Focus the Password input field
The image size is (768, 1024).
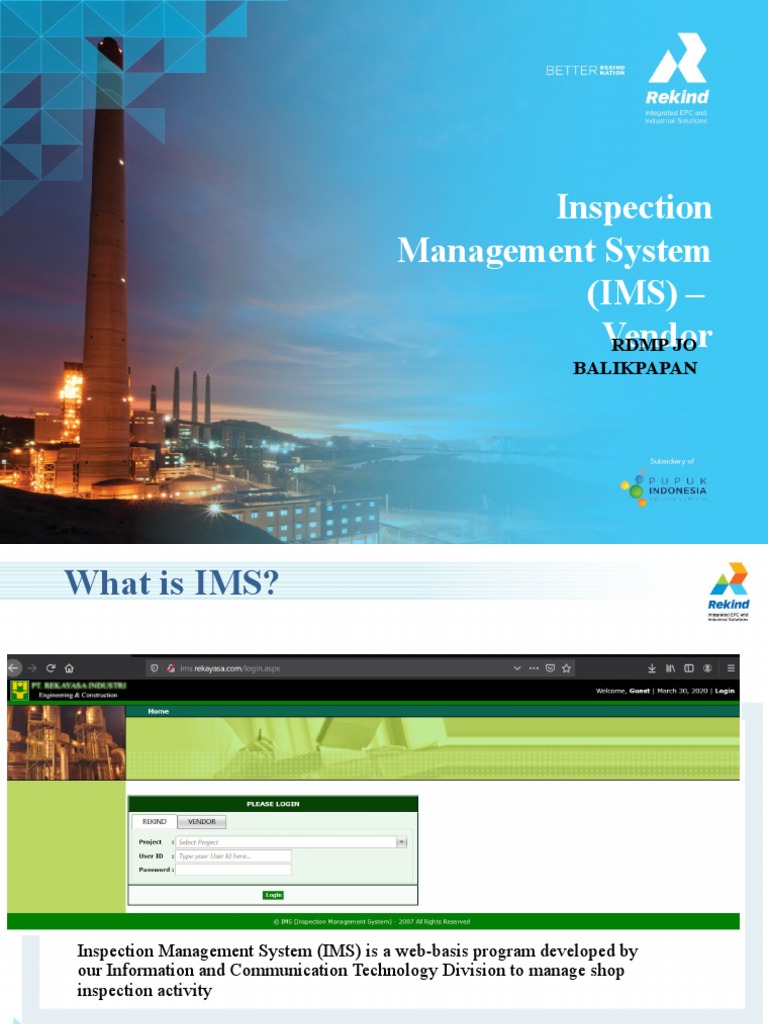233,870
